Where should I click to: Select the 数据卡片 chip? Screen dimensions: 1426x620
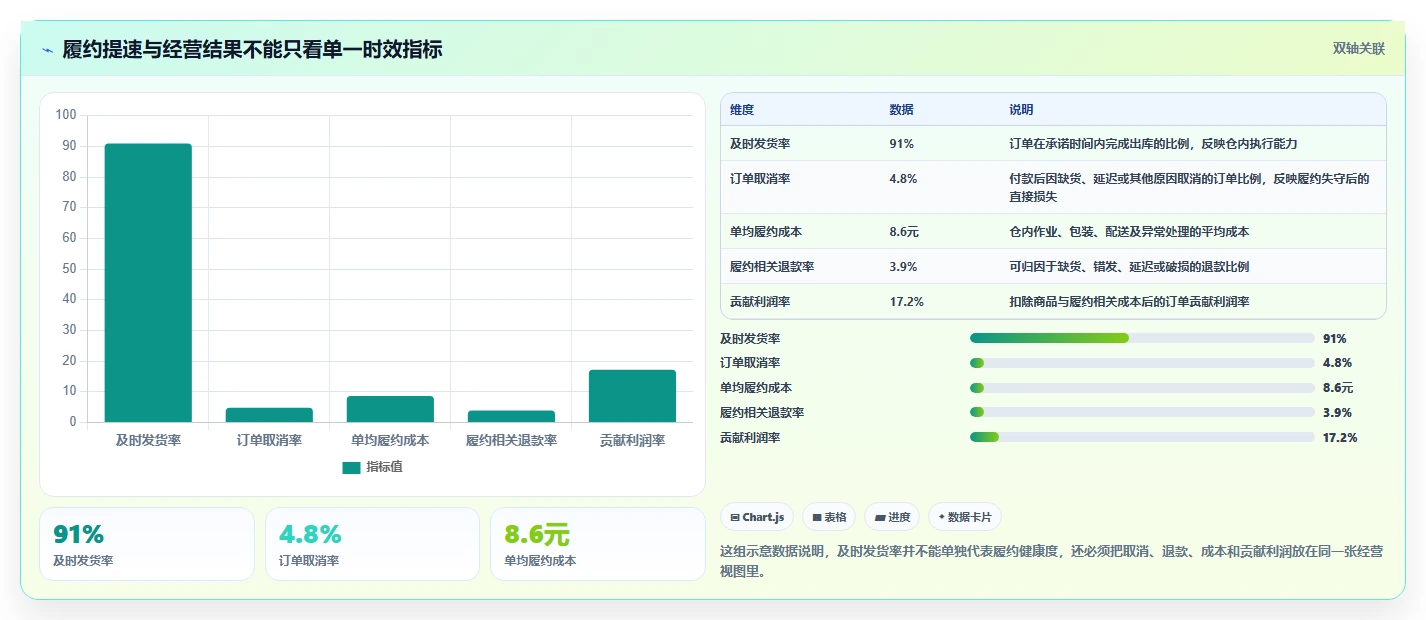click(965, 517)
